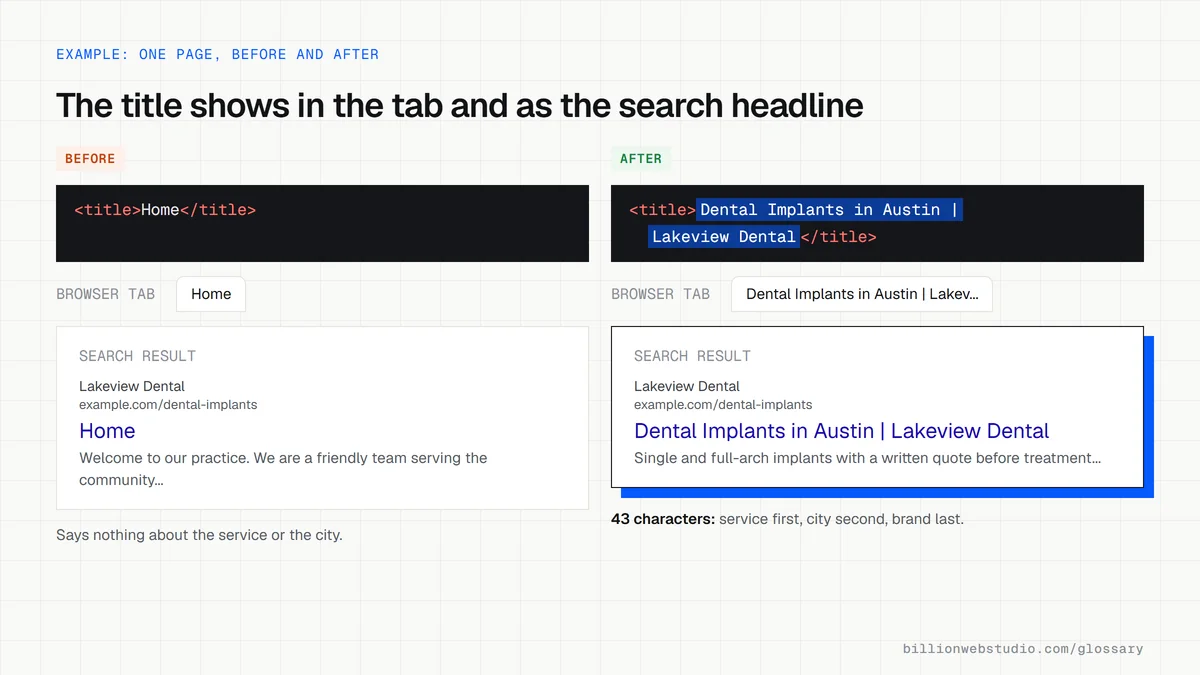
Task: Click the '43 characters:' caption
Action: pyautogui.click(x=663, y=519)
